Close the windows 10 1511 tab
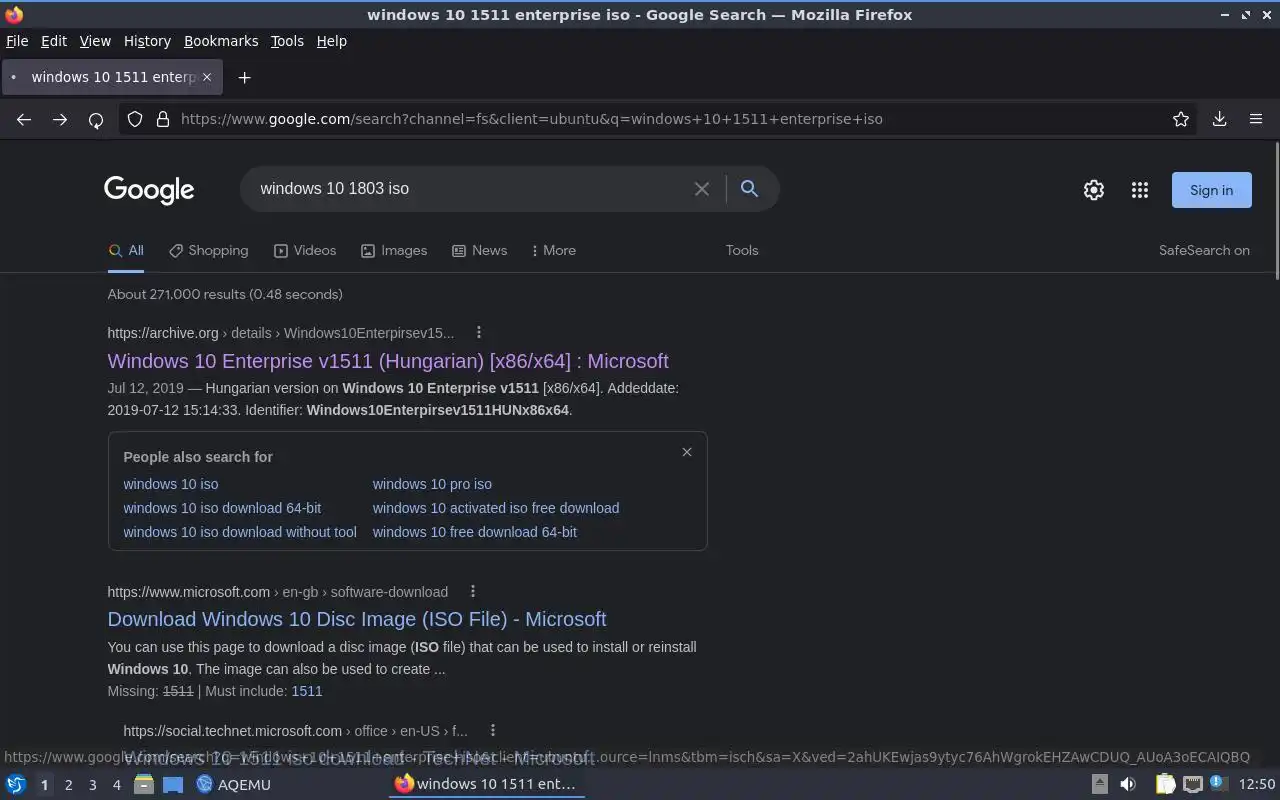 [207, 77]
